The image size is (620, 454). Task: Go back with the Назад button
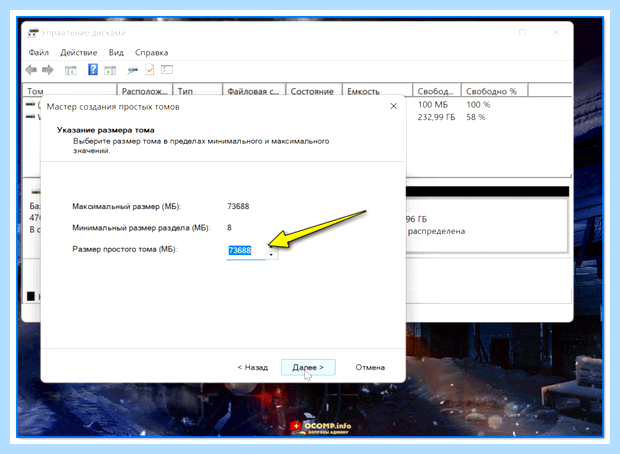coord(253,367)
